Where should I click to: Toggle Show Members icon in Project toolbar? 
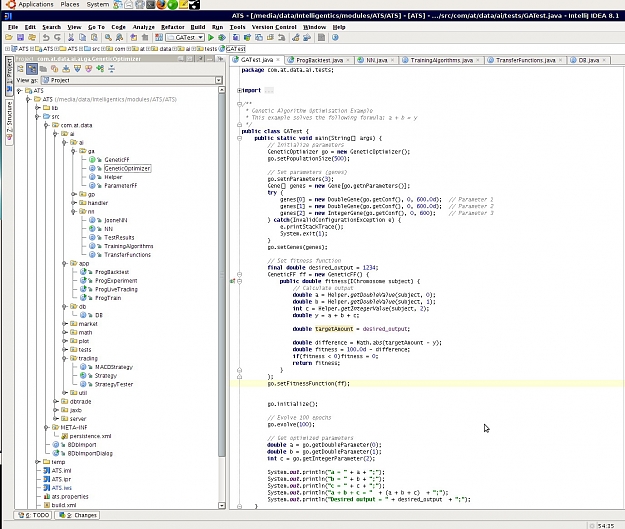click(x=55, y=69)
